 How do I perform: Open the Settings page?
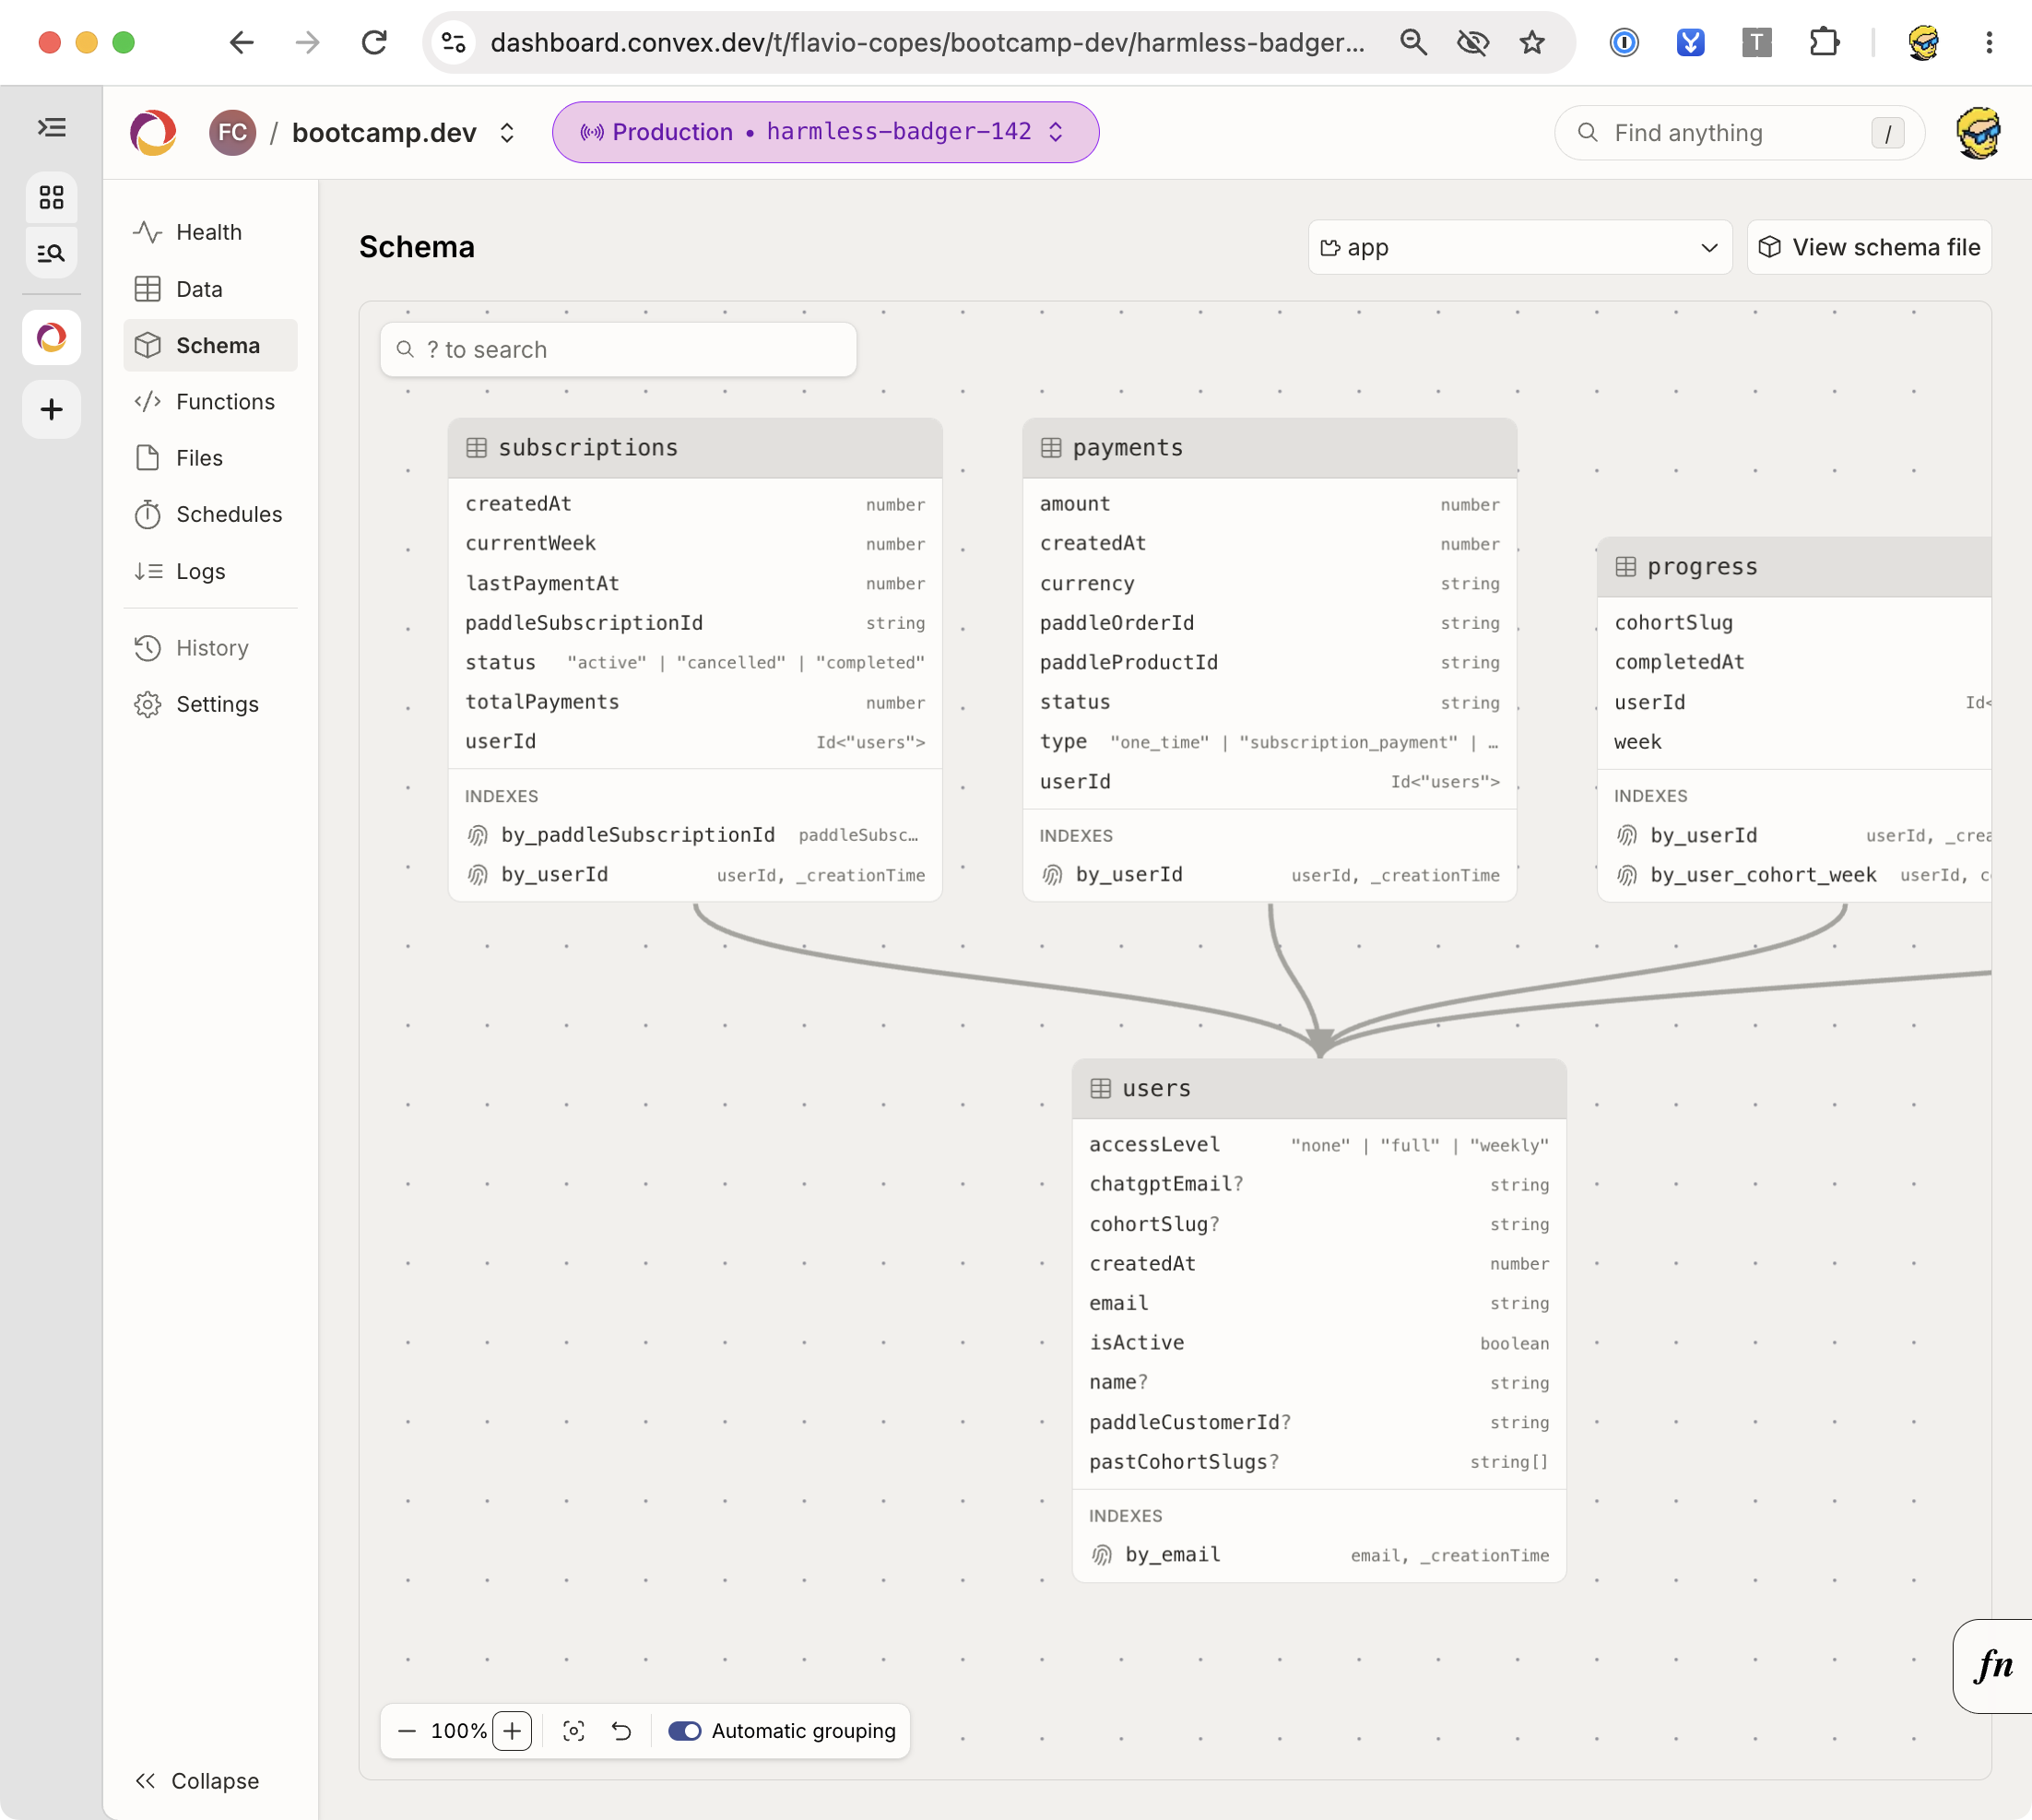[x=210, y=704]
